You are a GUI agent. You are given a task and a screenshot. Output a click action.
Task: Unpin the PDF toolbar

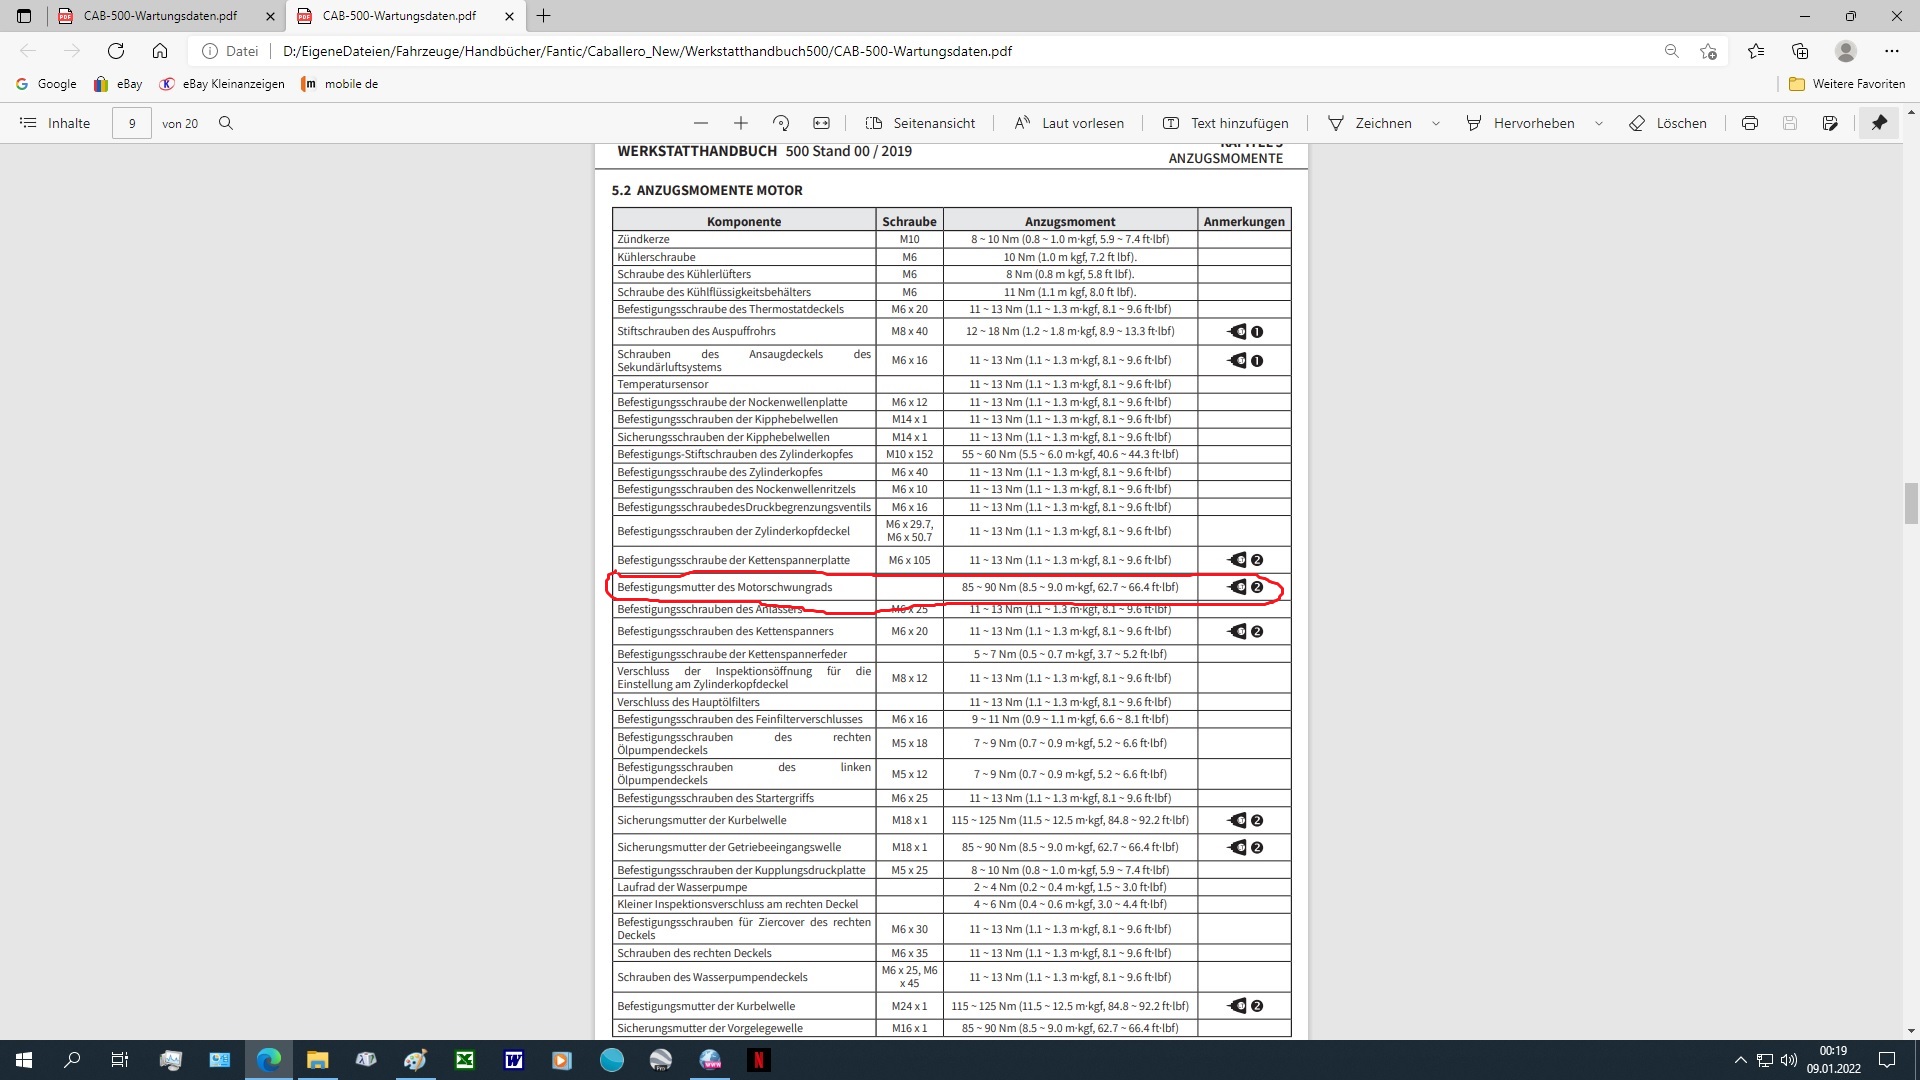tap(1880, 123)
